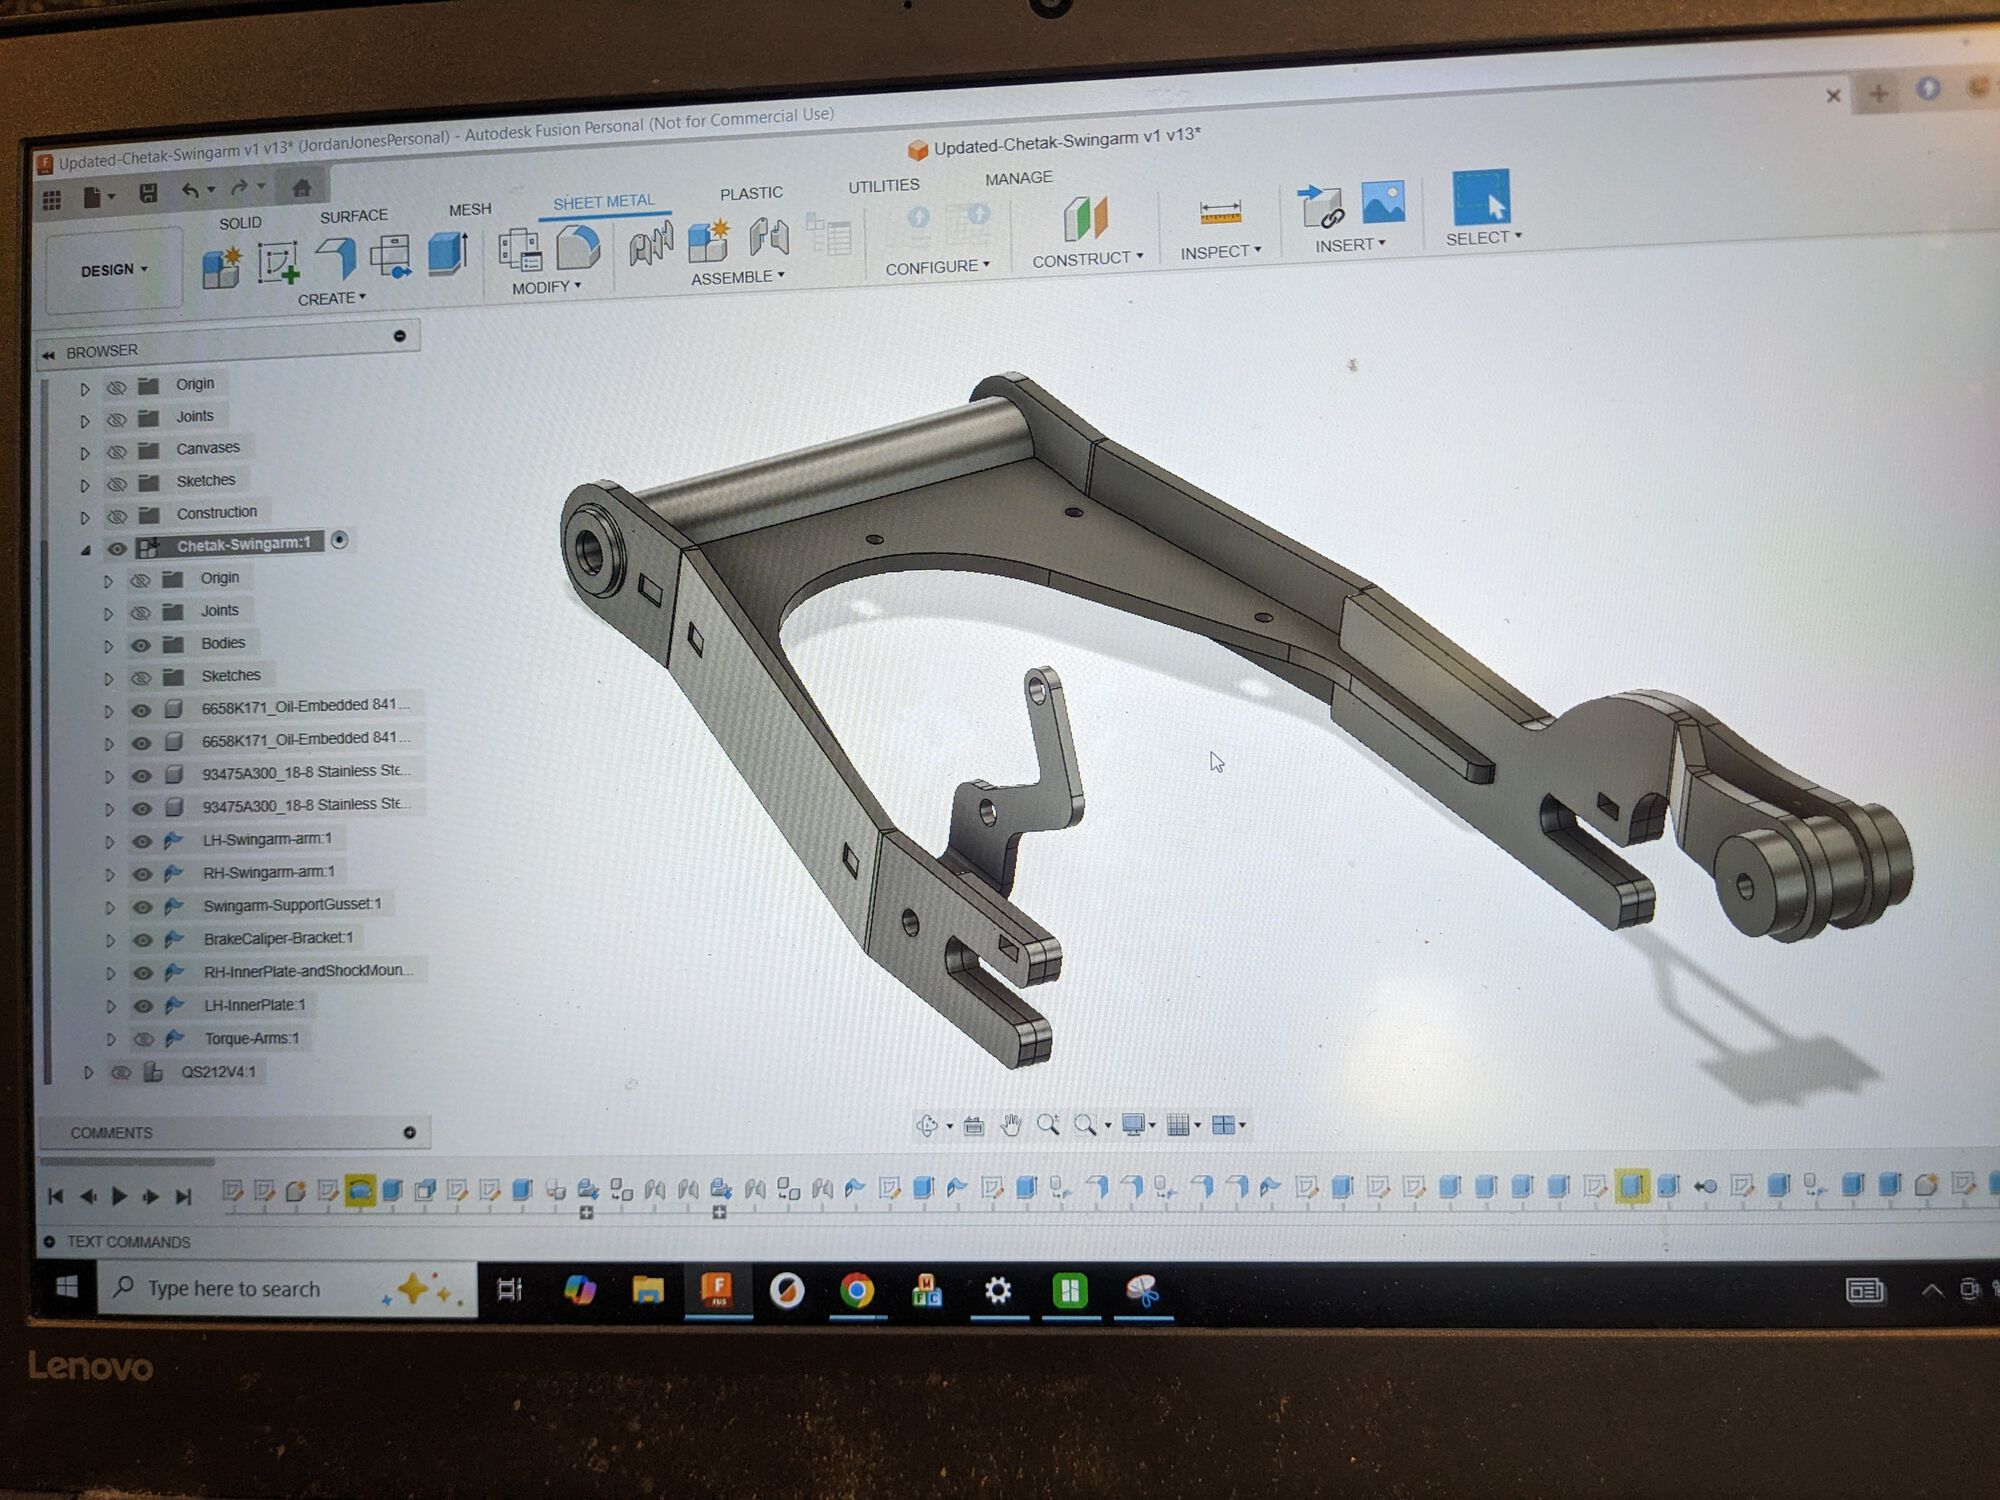Image resolution: width=2000 pixels, height=1500 pixels.
Task: Switch to the Surface tab
Action: (x=352, y=215)
